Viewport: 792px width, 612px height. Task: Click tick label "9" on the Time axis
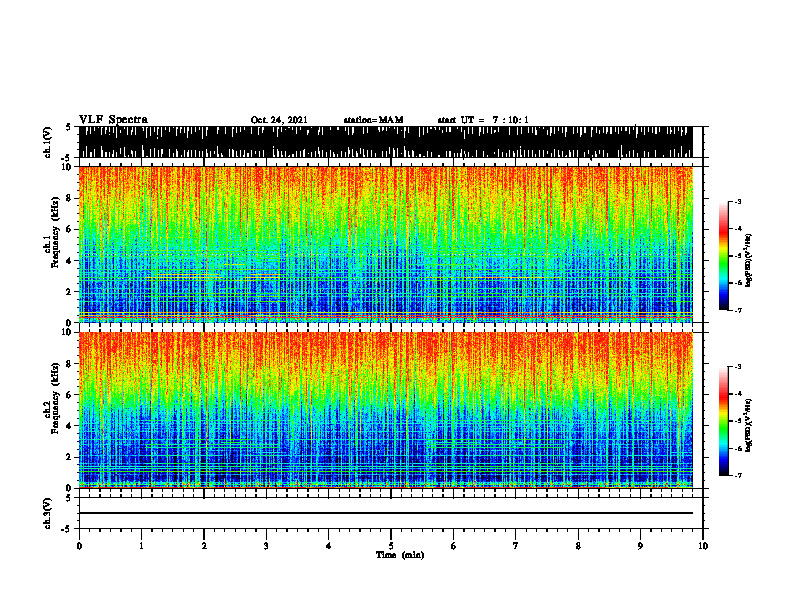click(x=640, y=546)
